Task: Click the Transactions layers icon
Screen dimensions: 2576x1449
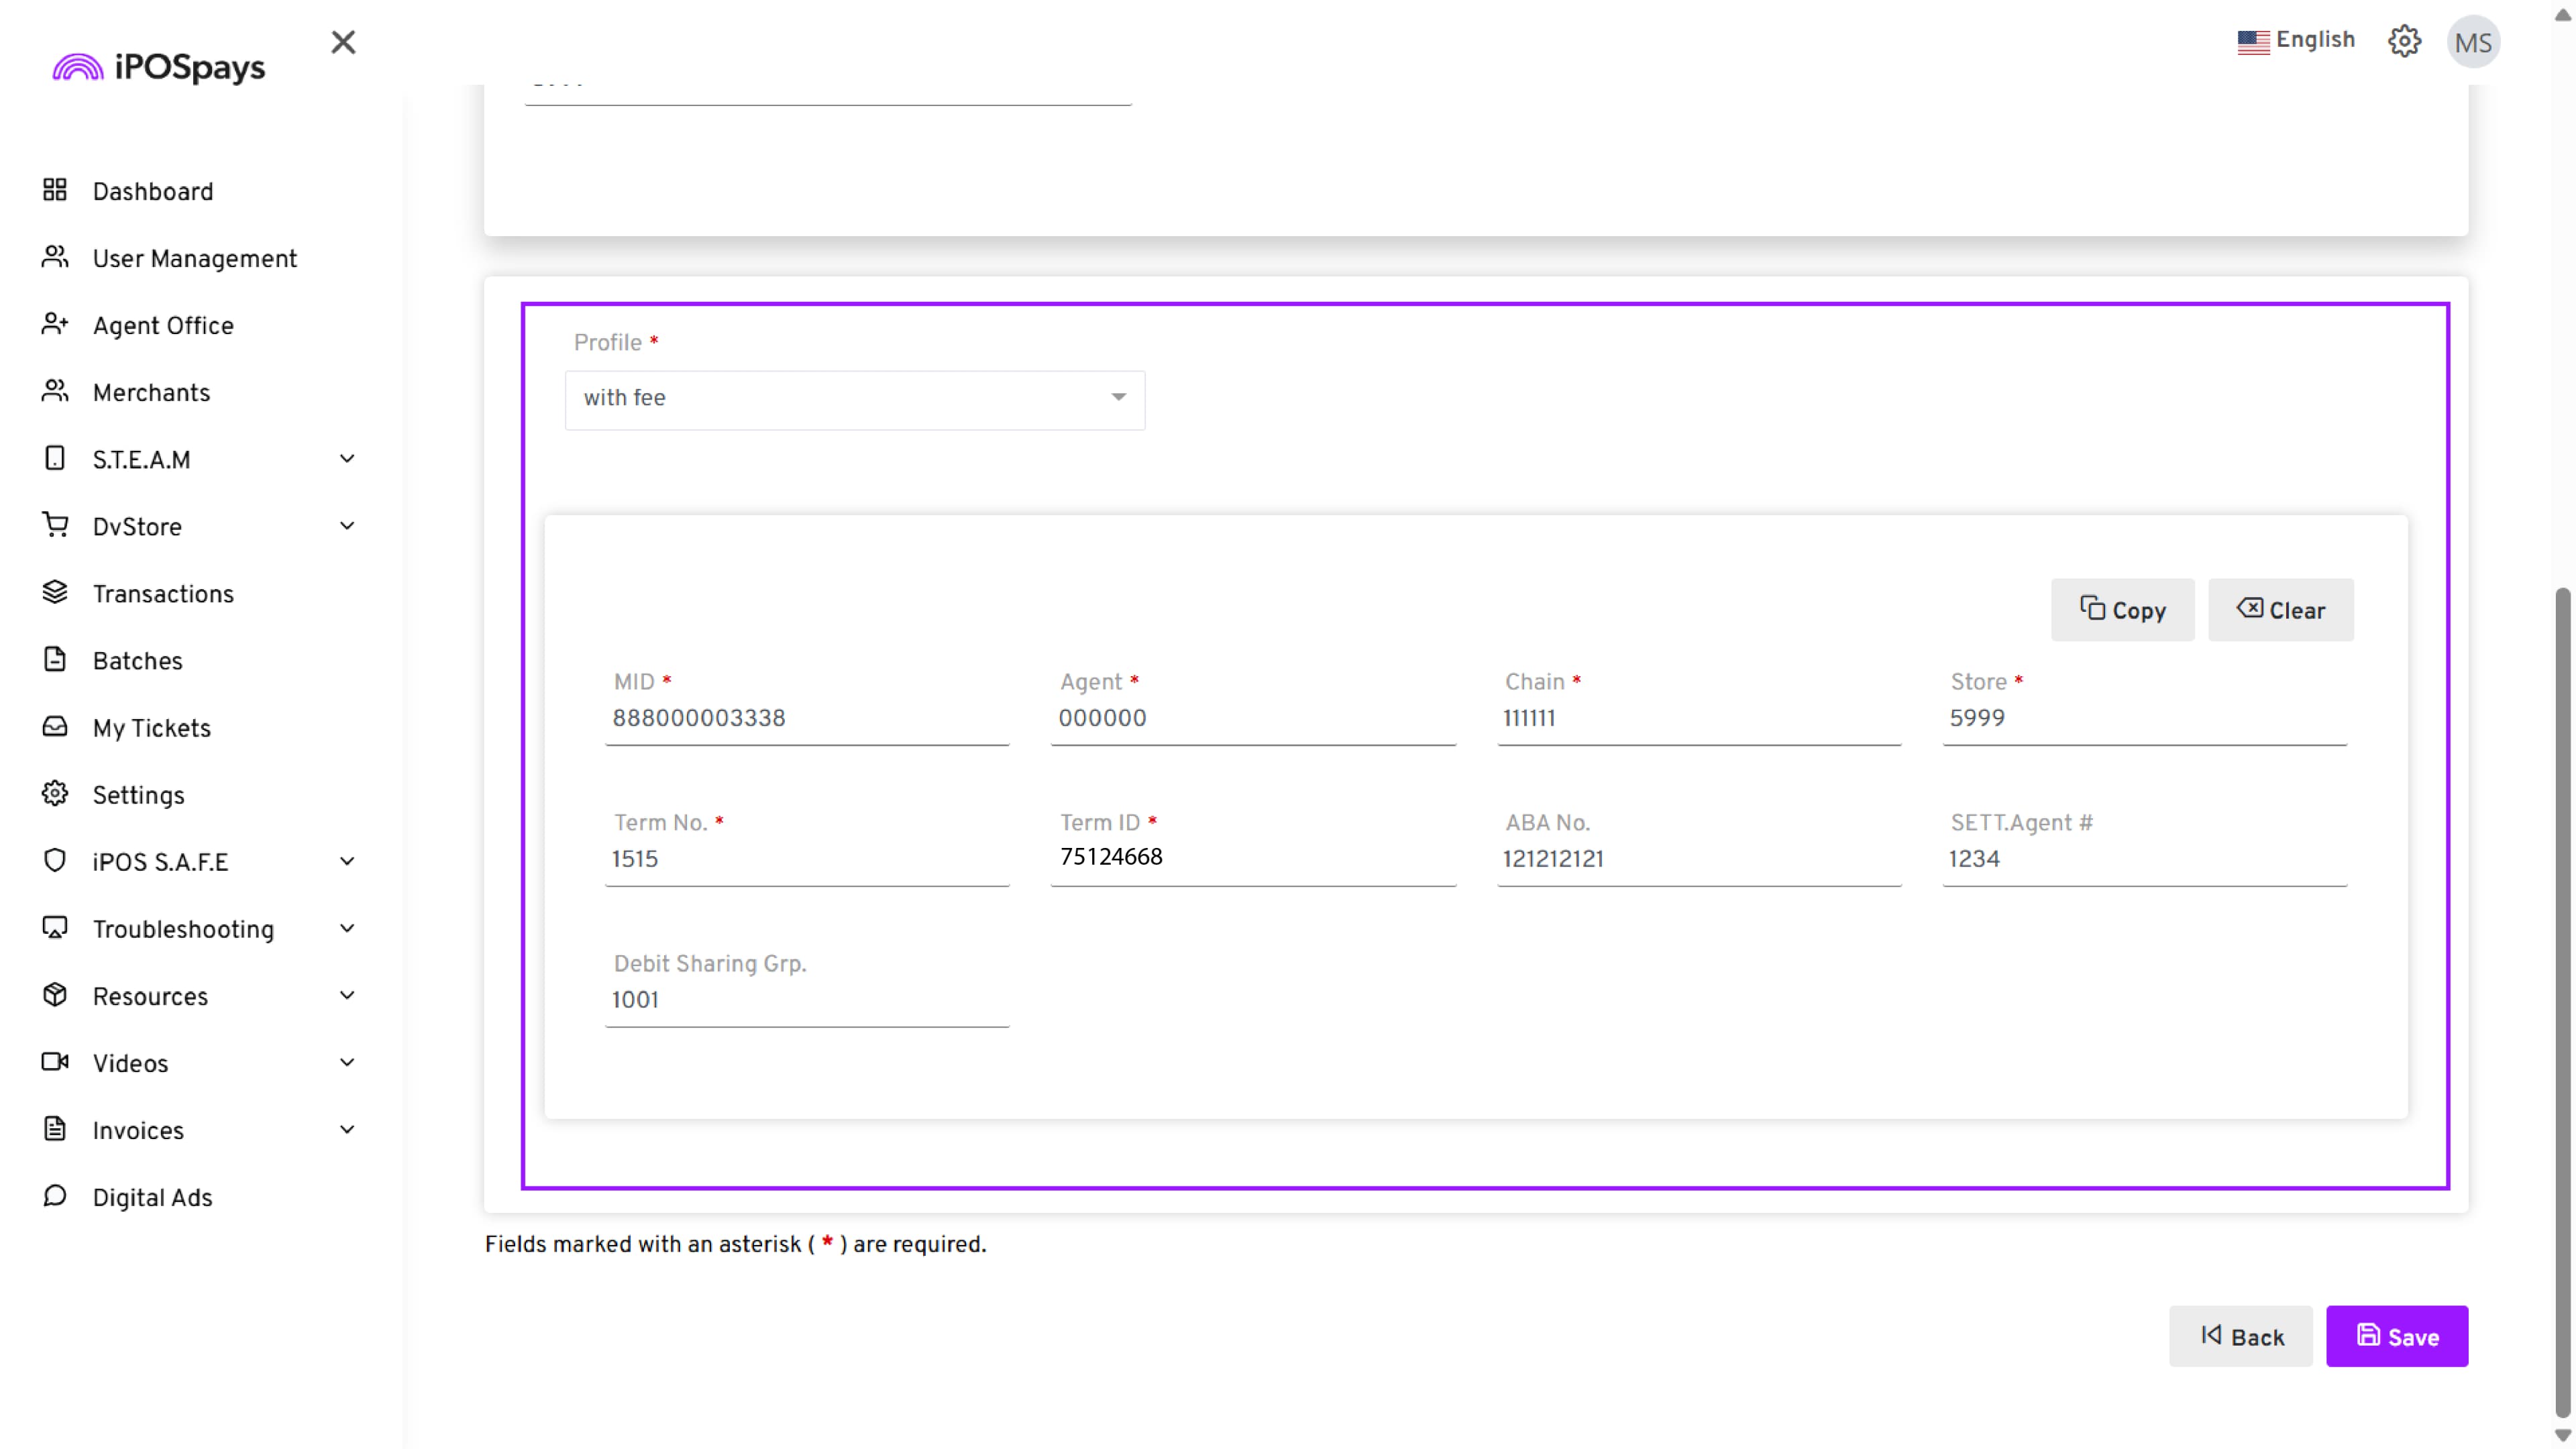Action: click(55, 592)
